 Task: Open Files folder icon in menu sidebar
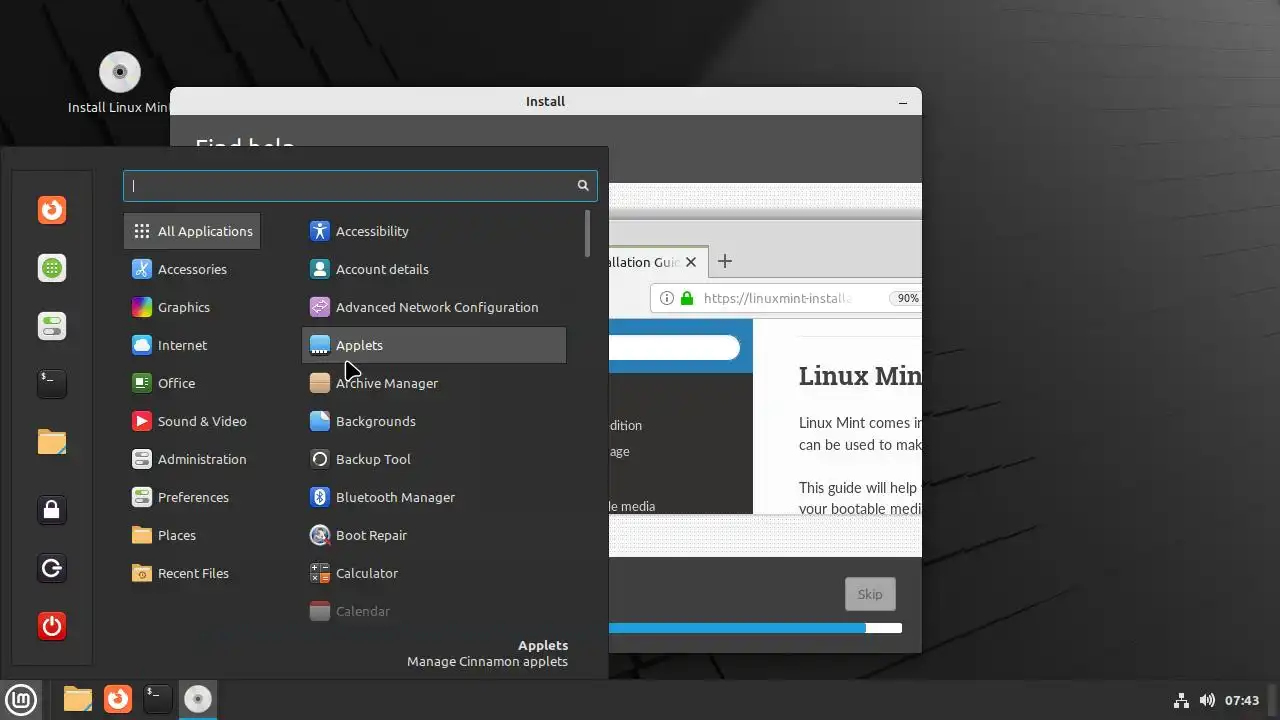click(x=52, y=441)
